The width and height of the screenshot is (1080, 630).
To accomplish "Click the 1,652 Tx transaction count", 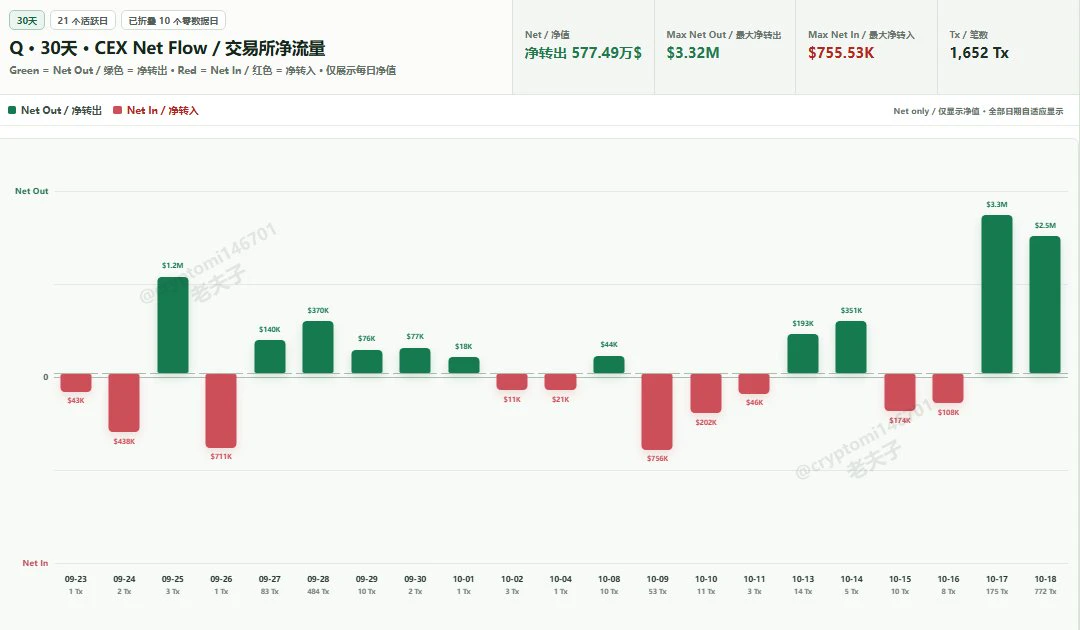I will [979, 53].
